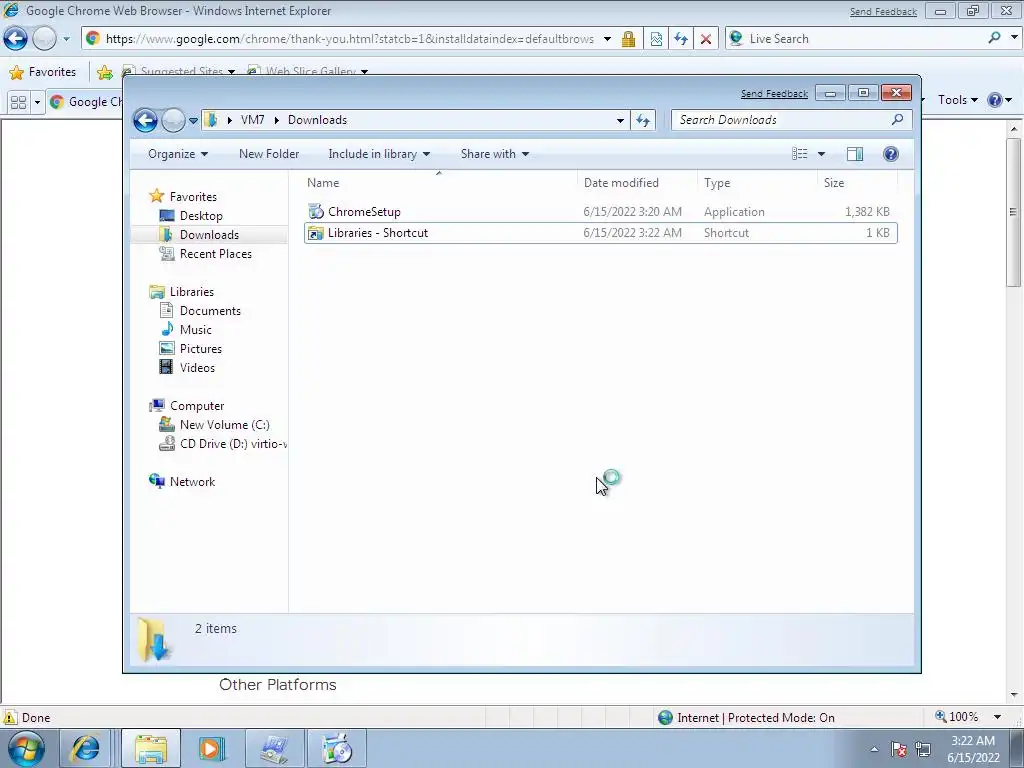The image size is (1024, 768).
Task: Click Send Feedback link in IE title bar
Action: point(883,12)
